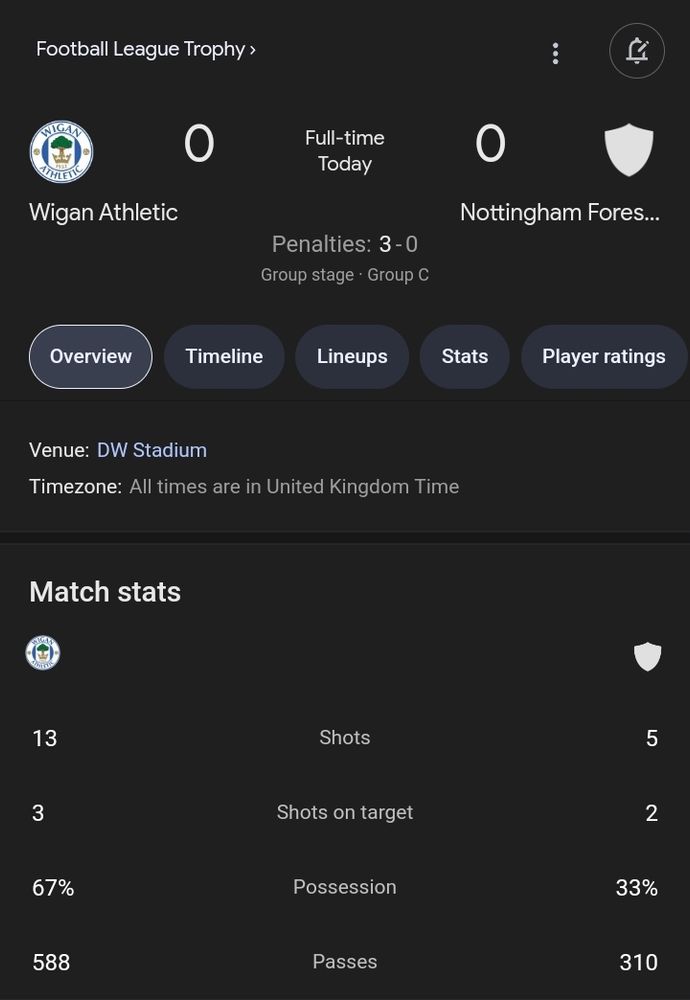
Task: Go to the Stats tab
Action: (464, 357)
